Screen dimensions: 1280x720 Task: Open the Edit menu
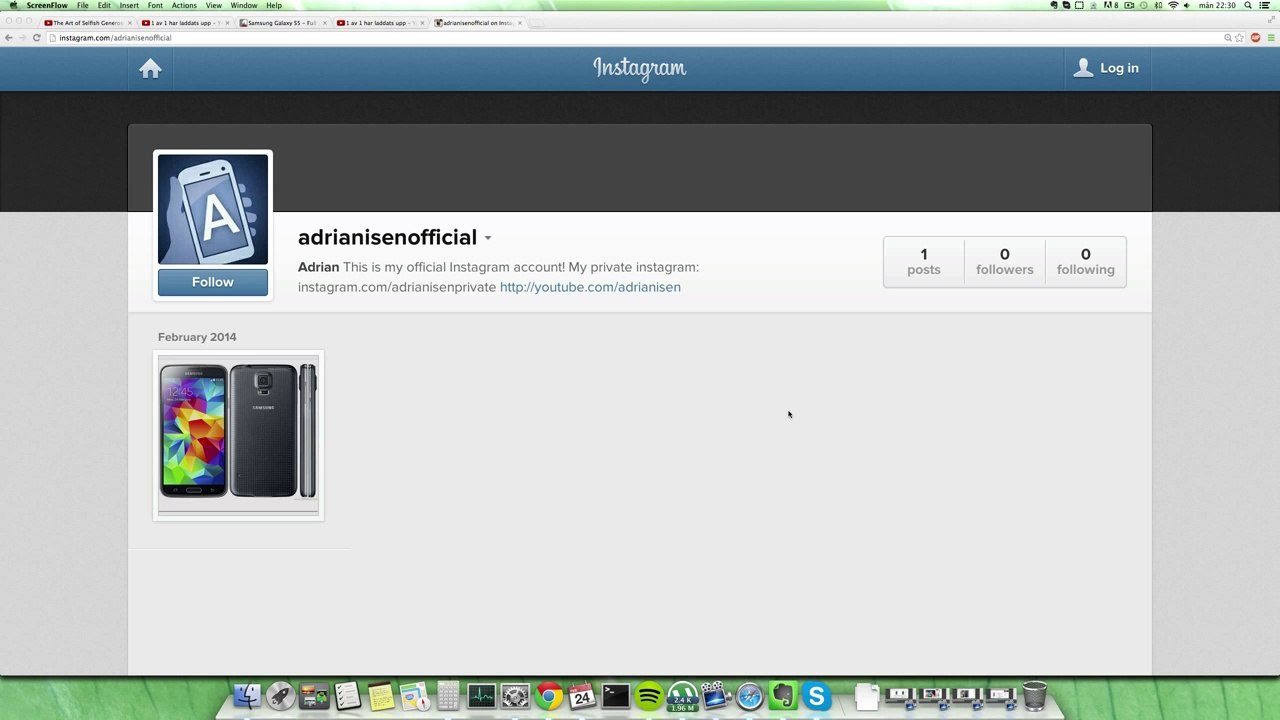[104, 5]
